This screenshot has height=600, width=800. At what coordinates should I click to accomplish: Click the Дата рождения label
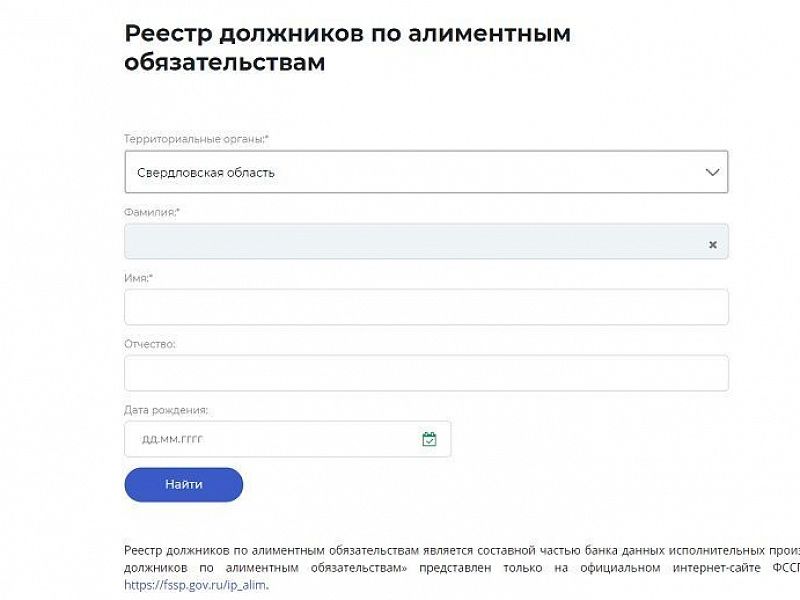(x=166, y=410)
